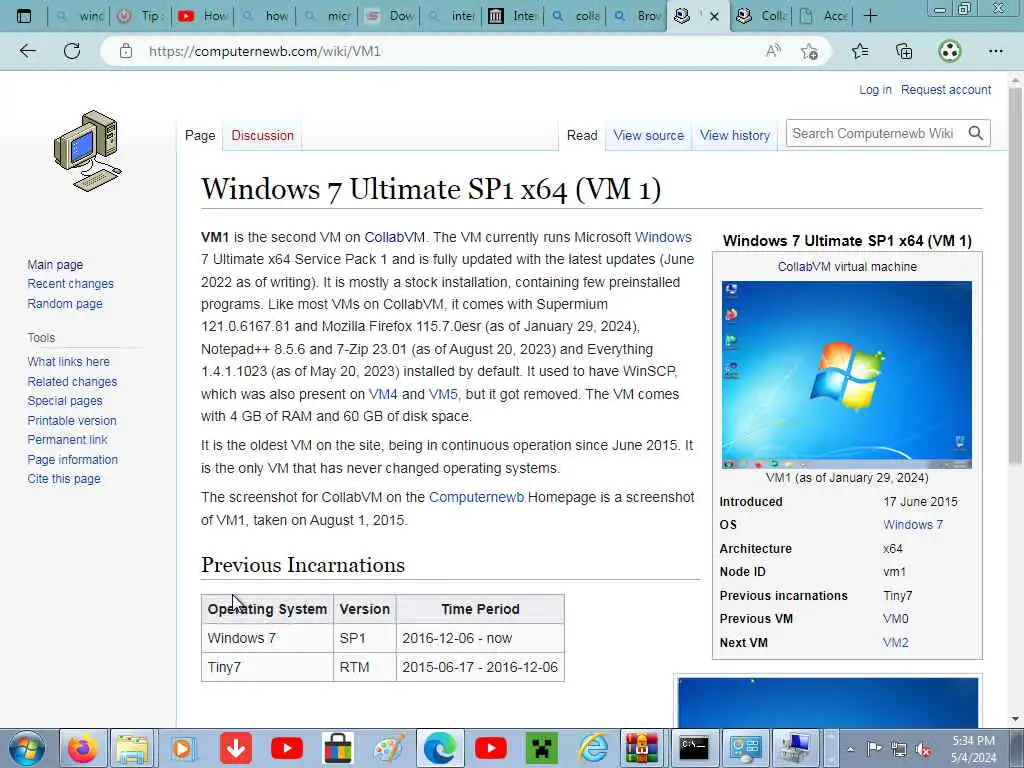This screenshot has height=768, width=1024.
Task: Open Related changes link
Action: (72, 381)
